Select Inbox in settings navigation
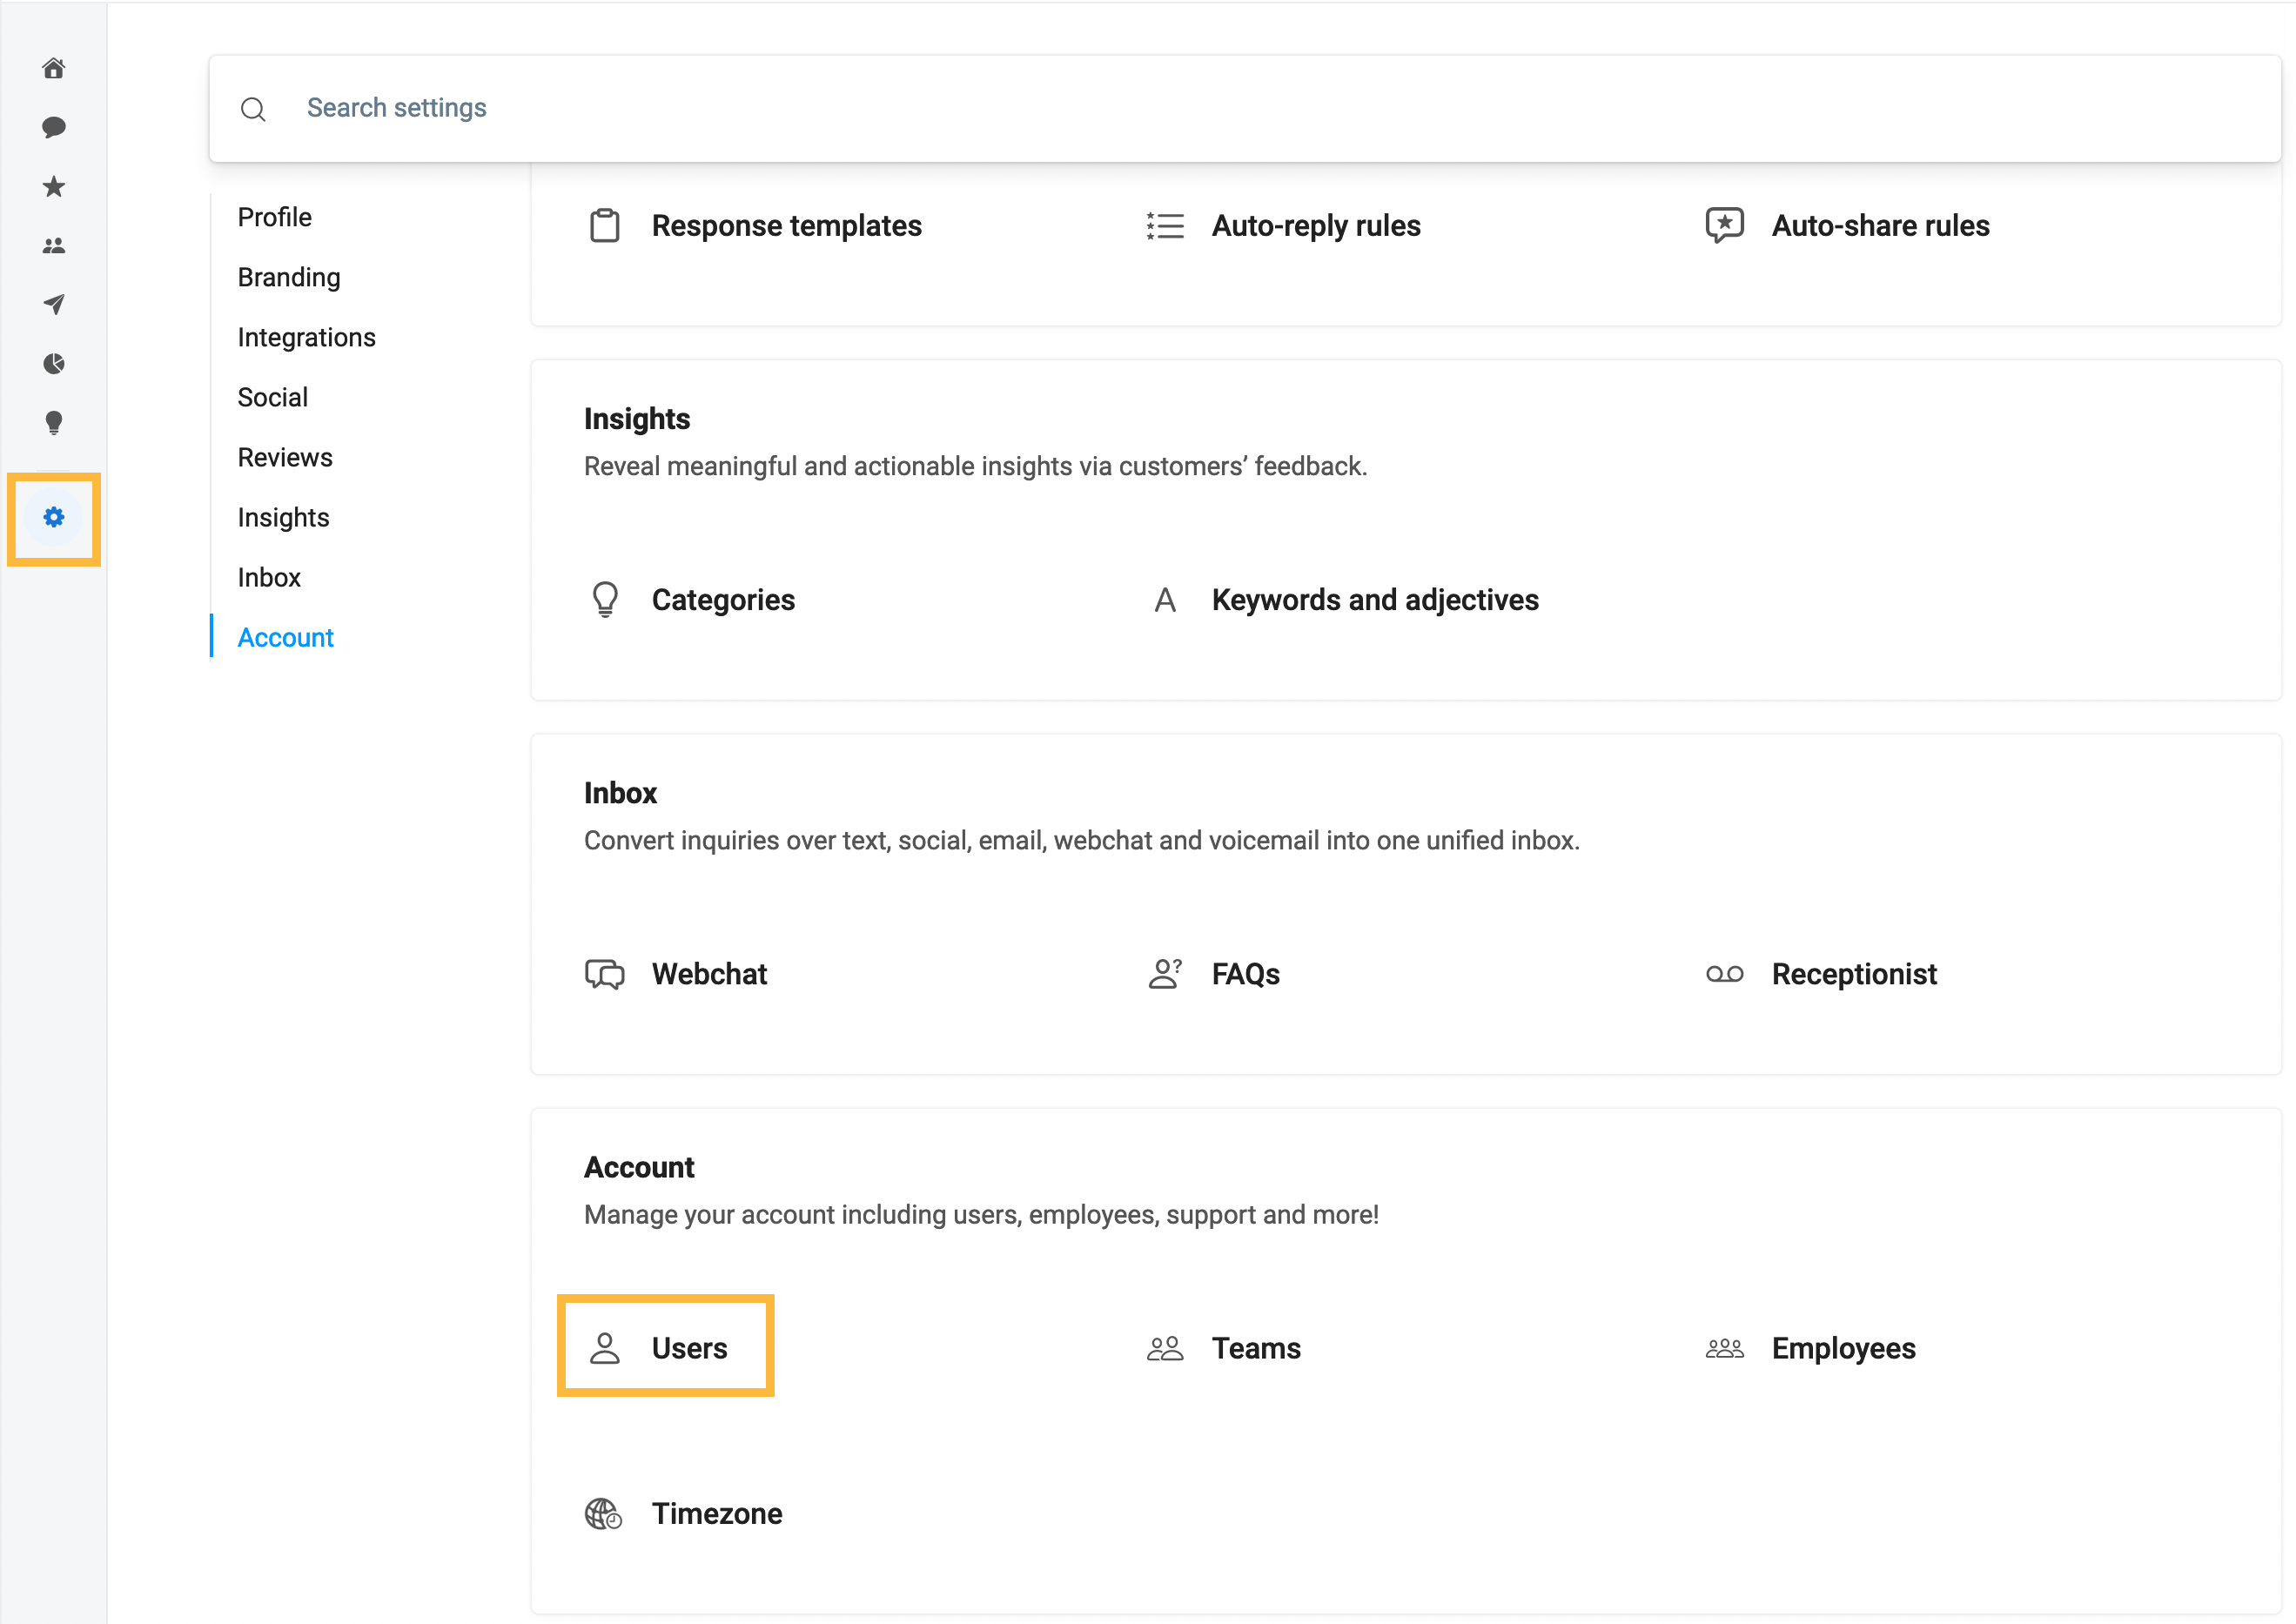 (x=269, y=577)
